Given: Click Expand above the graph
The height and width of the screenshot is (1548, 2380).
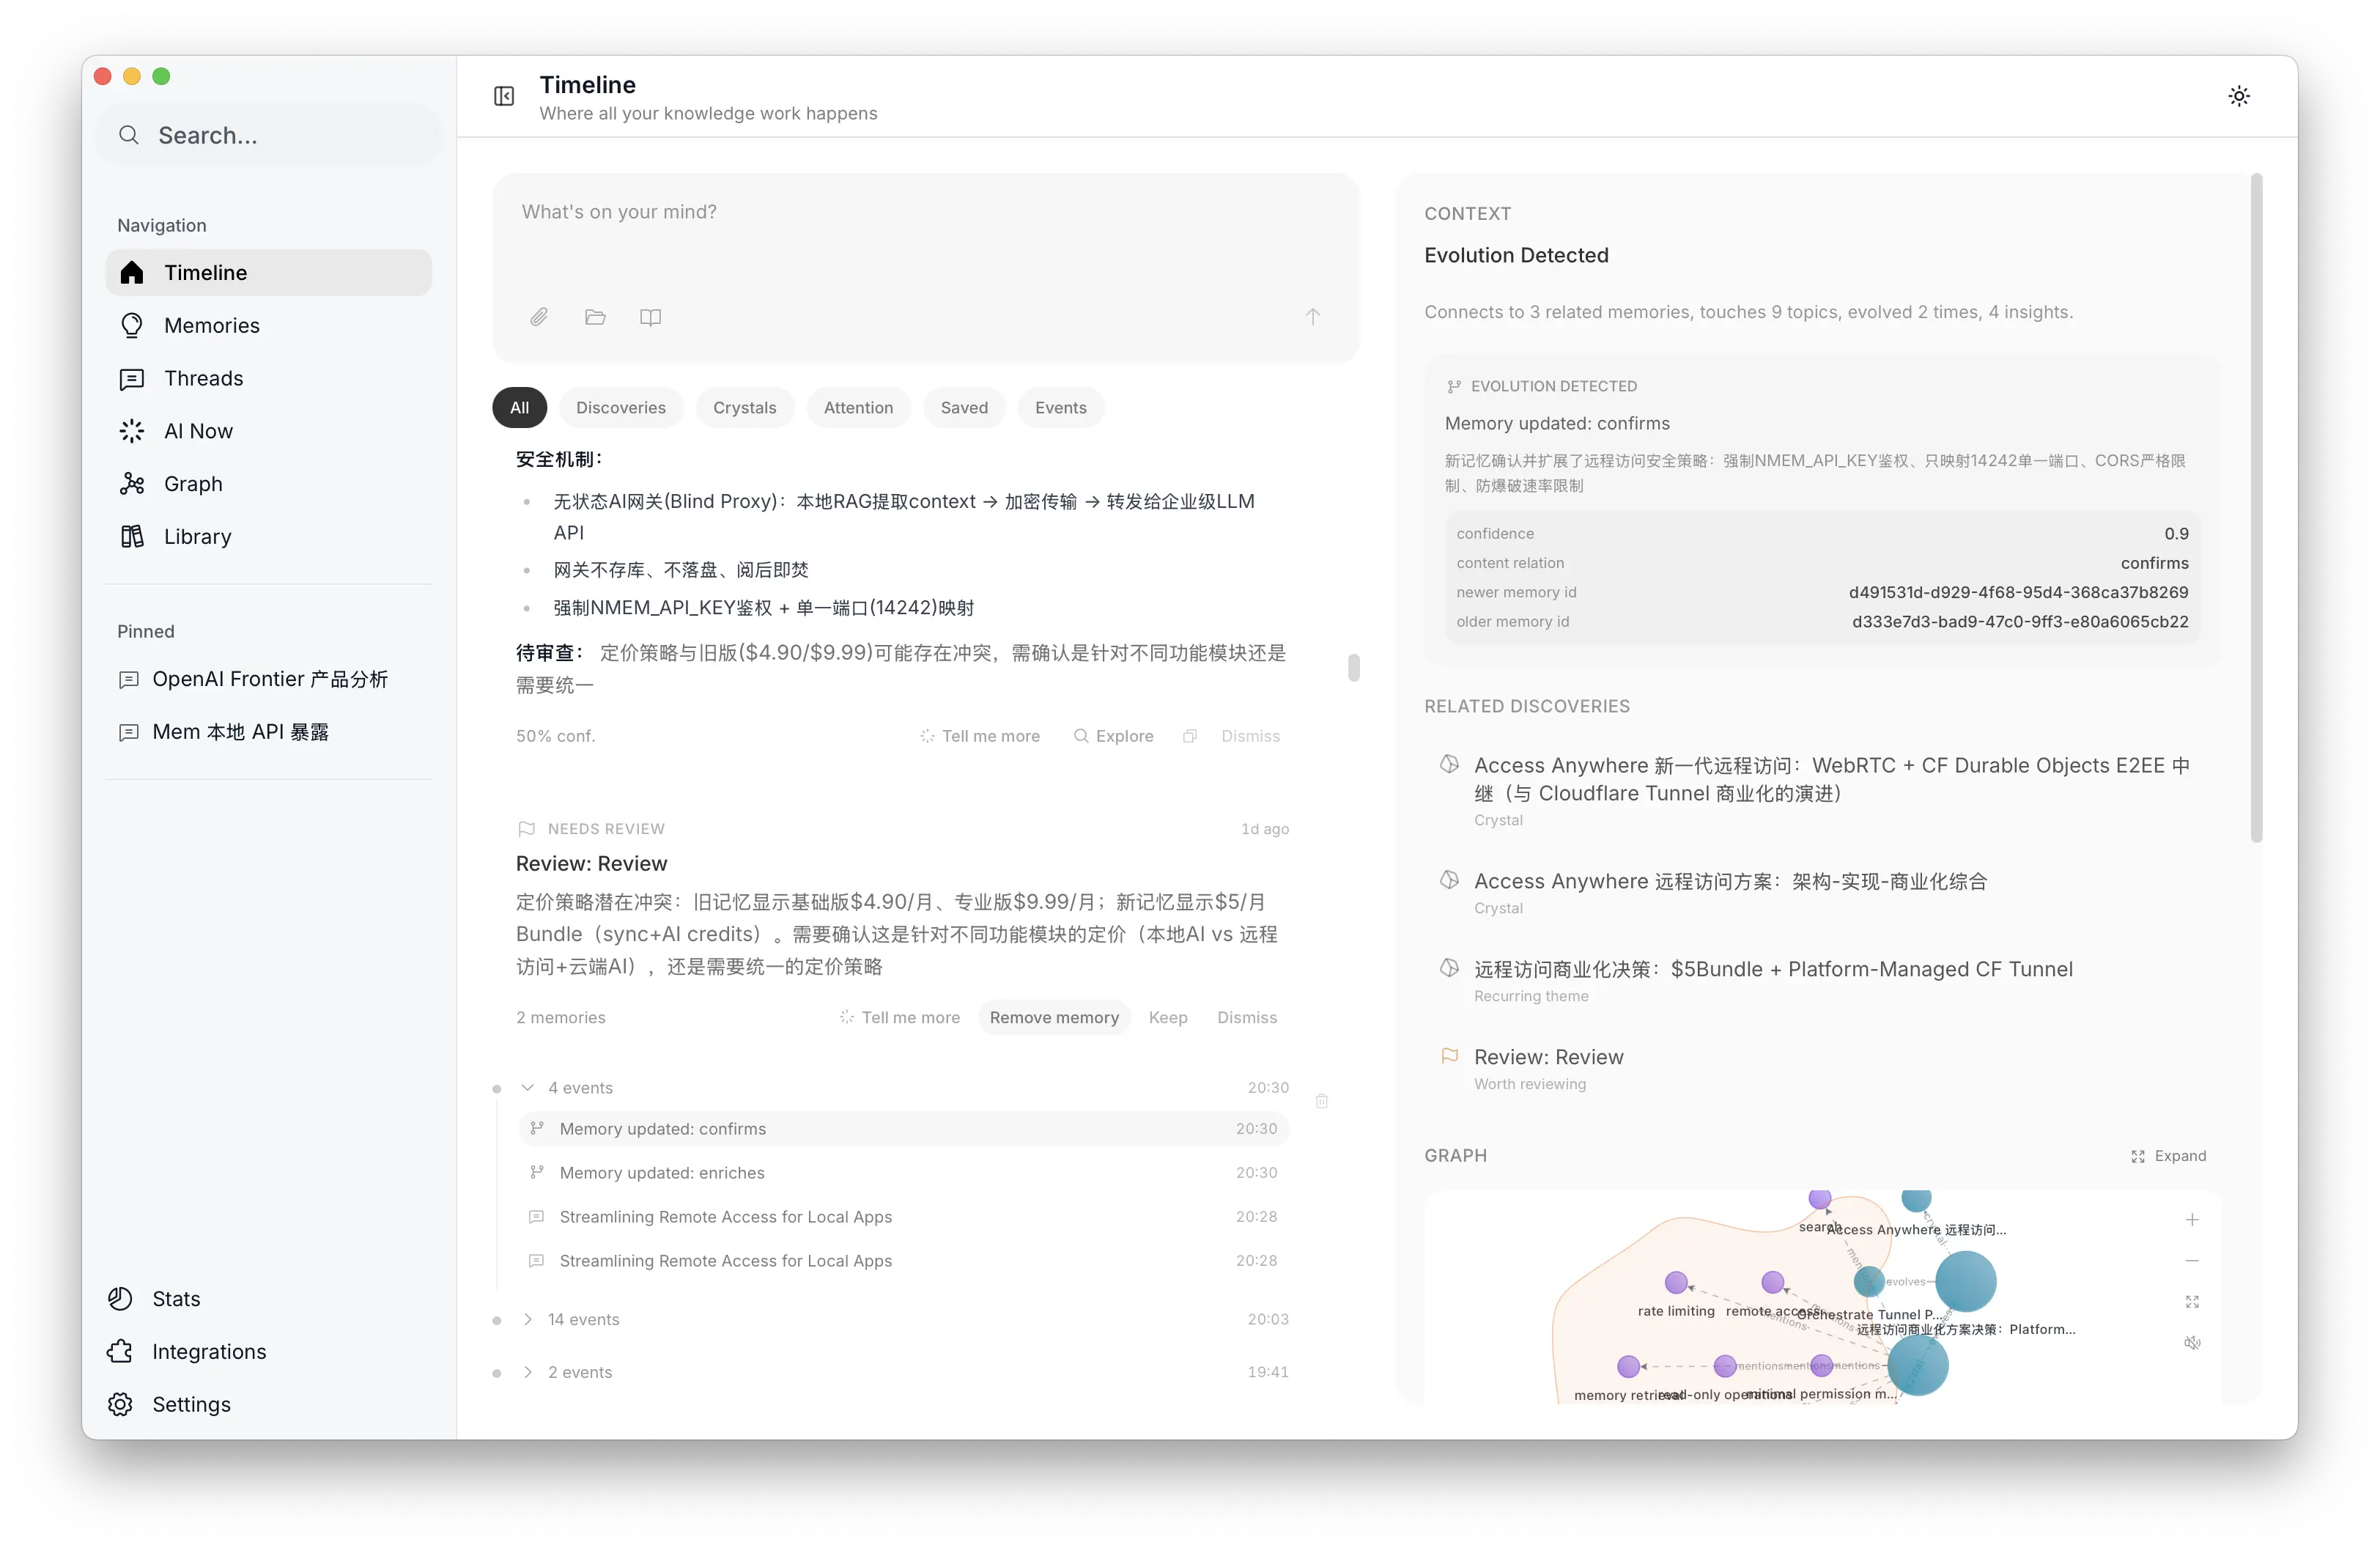Looking at the screenshot, I should click(2170, 1156).
